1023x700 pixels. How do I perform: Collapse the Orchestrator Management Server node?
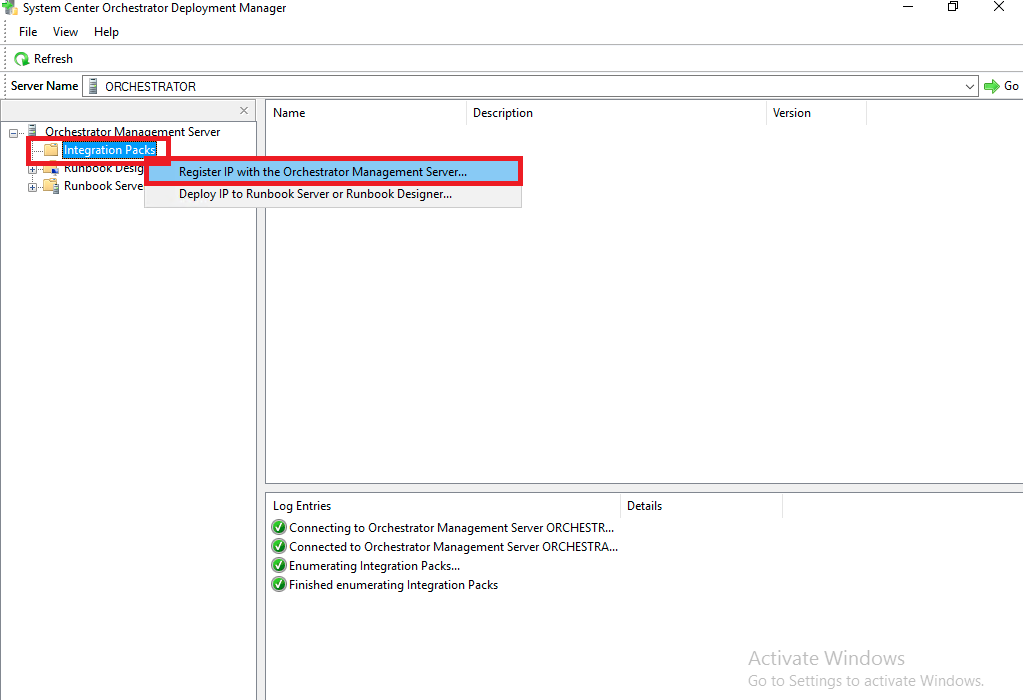tap(13, 132)
